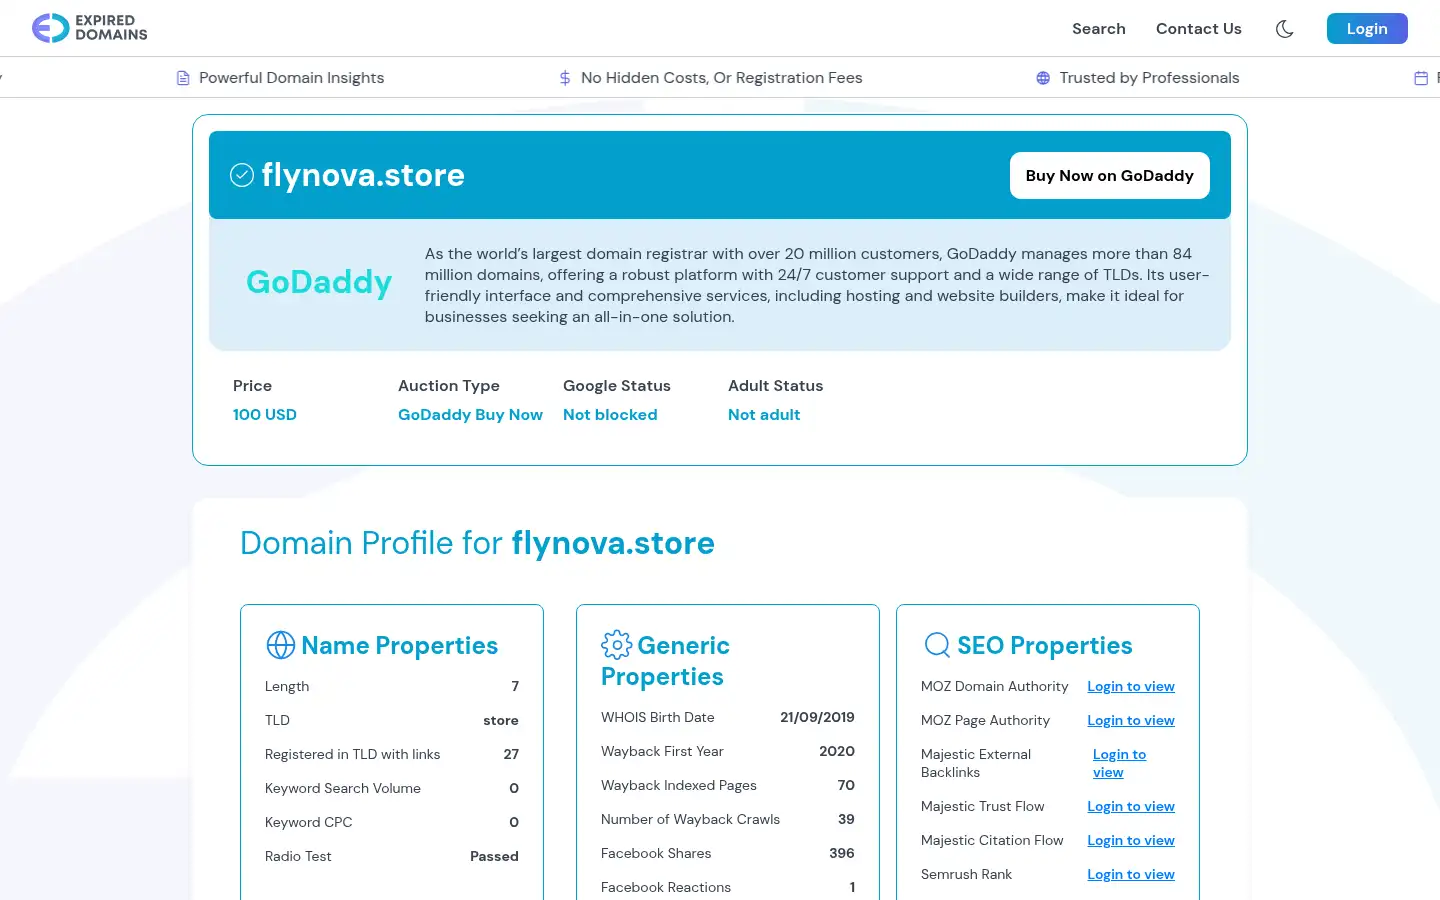Click the Facebook Shares value 396
This screenshot has height=900, width=1440.
[842, 854]
